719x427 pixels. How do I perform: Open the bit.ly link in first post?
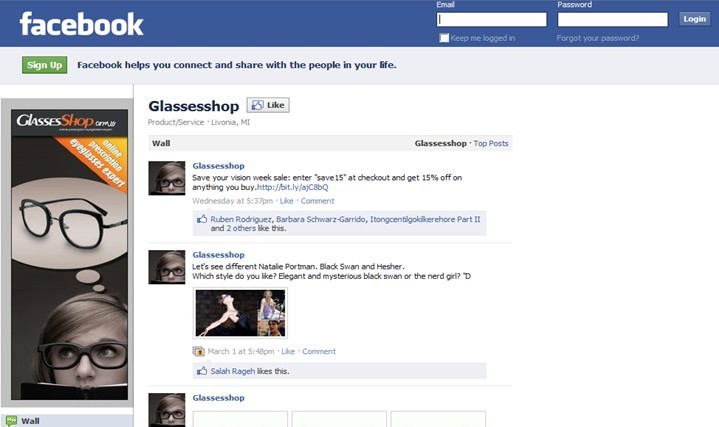coord(293,187)
